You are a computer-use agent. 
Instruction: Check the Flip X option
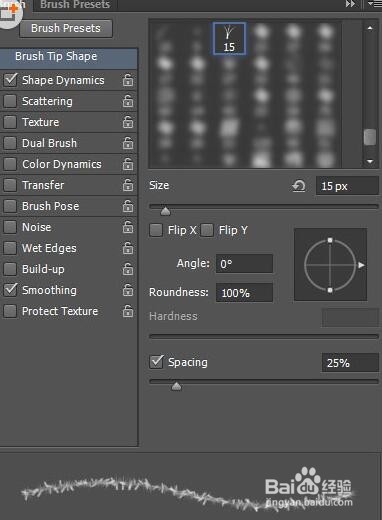156,230
